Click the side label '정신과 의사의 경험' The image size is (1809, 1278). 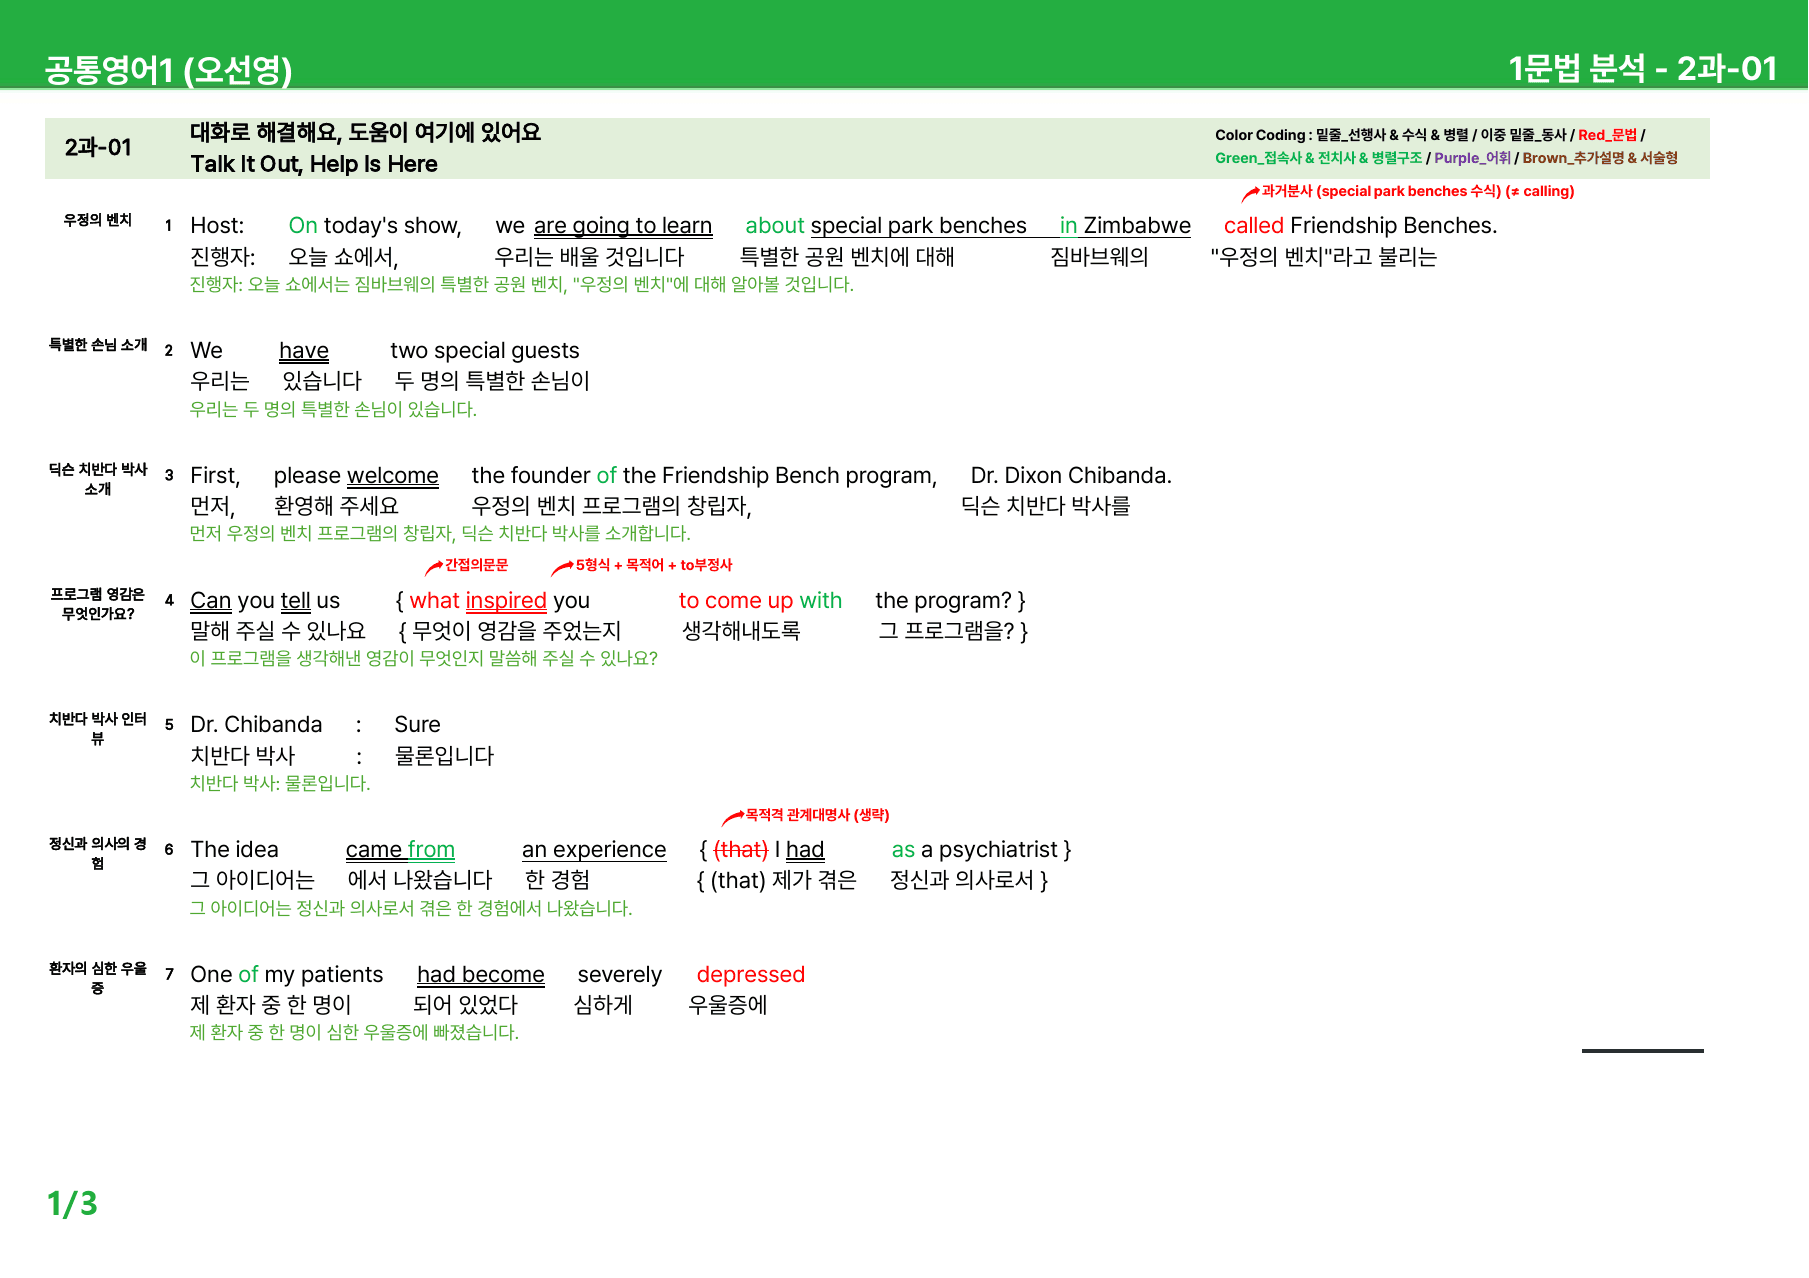pos(98,854)
